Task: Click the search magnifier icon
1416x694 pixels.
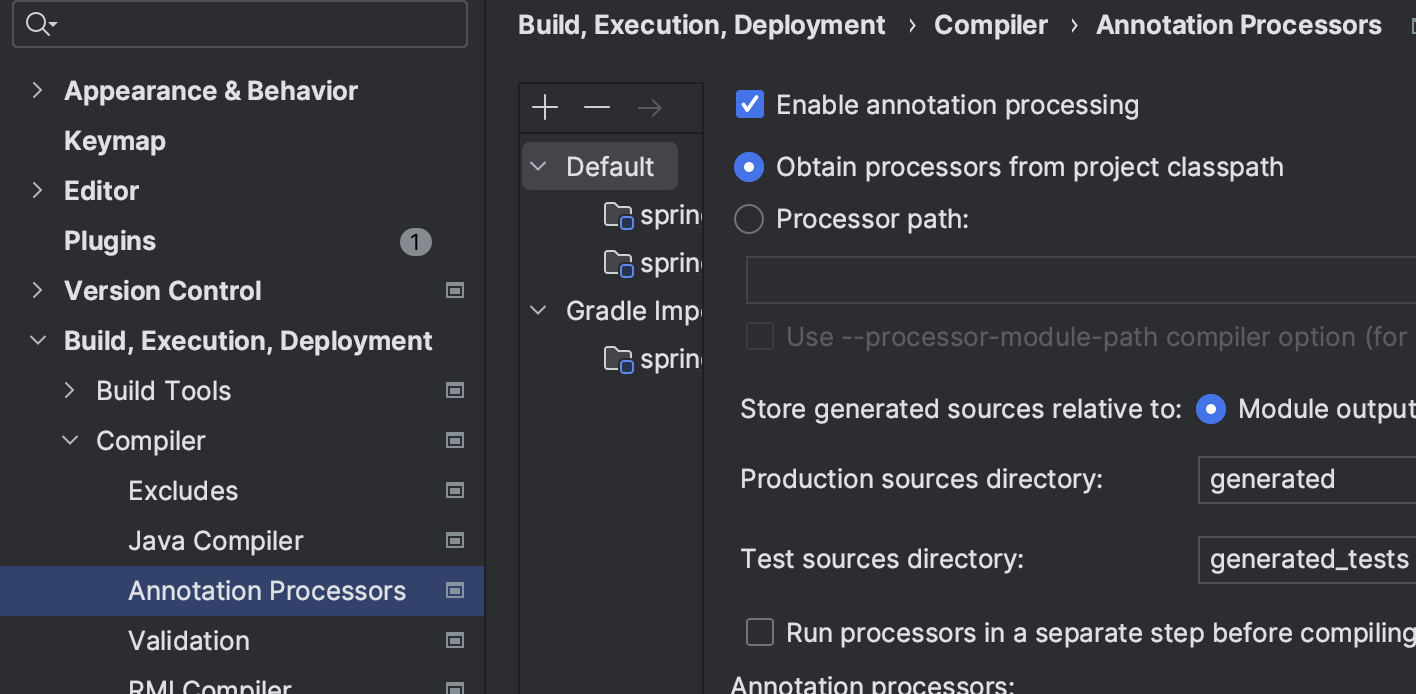Action: [38, 24]
